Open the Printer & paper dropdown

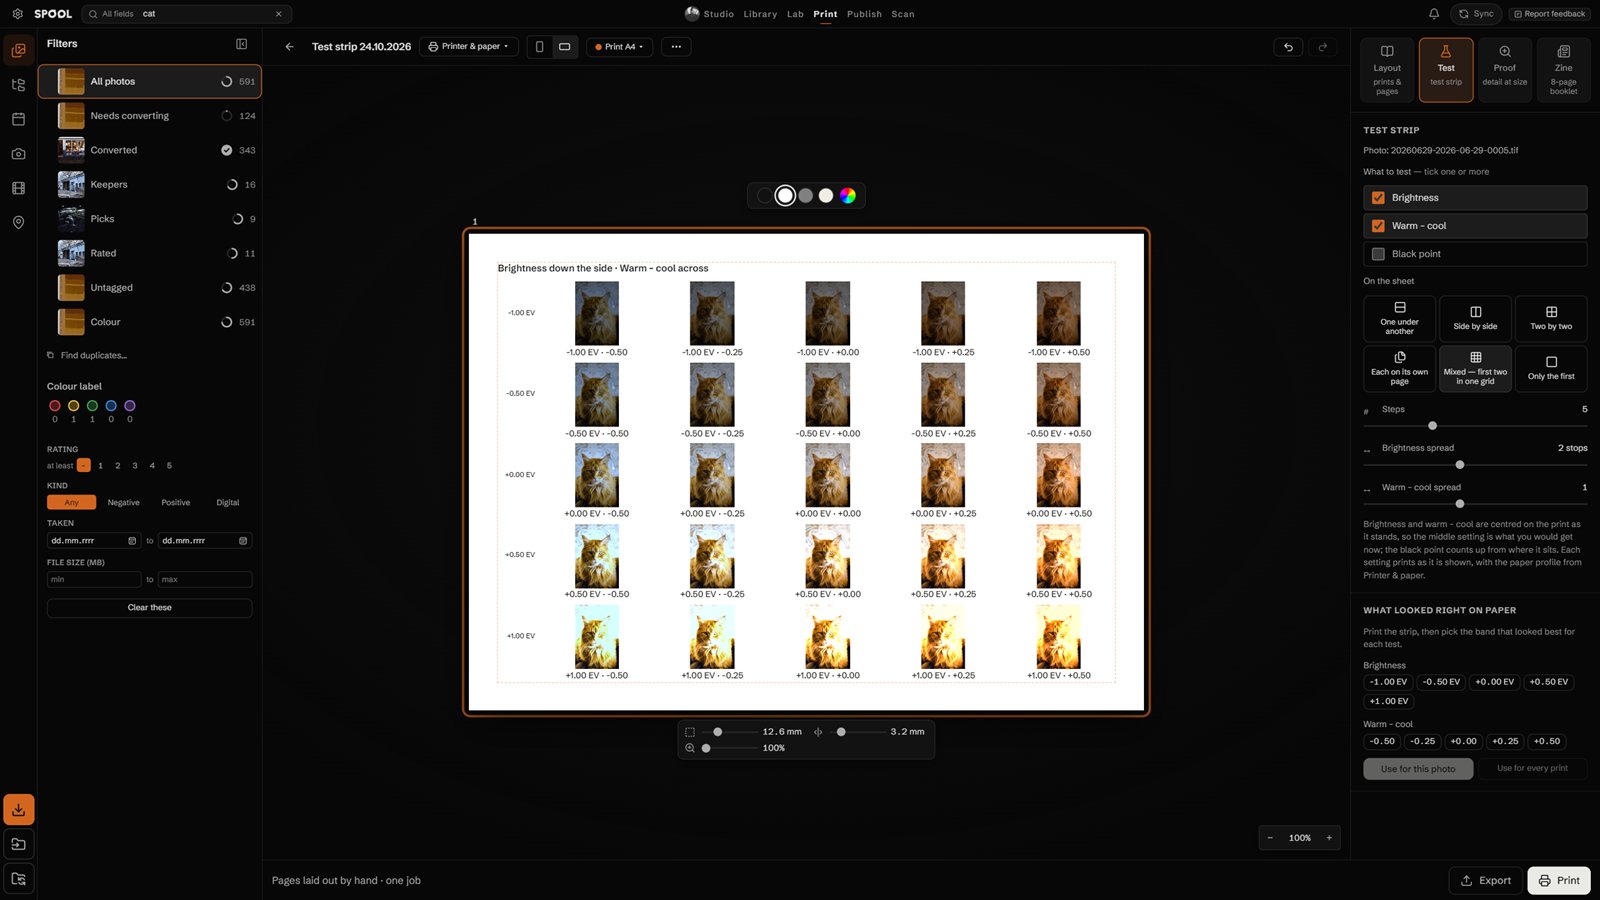pyautogui.click(x=469, y=47)
